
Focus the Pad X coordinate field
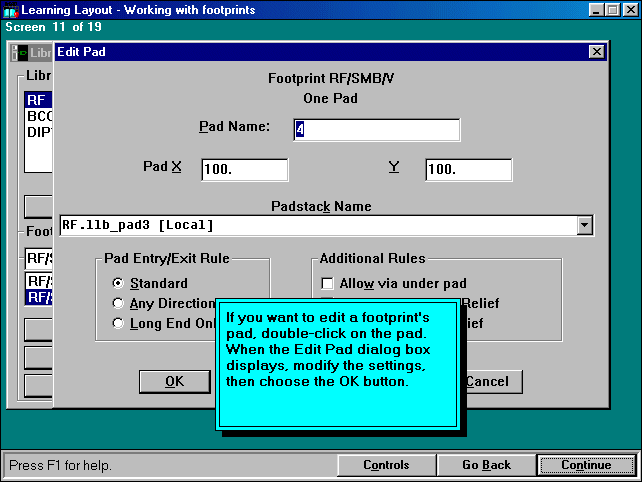(x=244, y=170)
